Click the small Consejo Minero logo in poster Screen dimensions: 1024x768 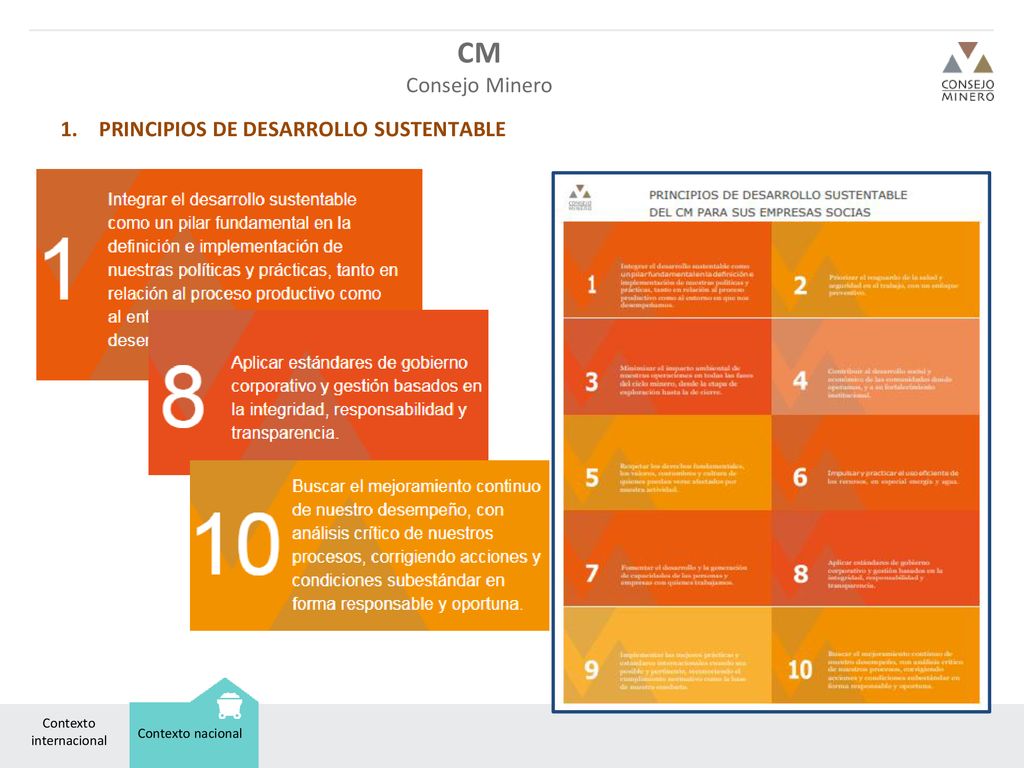[580, 197]
